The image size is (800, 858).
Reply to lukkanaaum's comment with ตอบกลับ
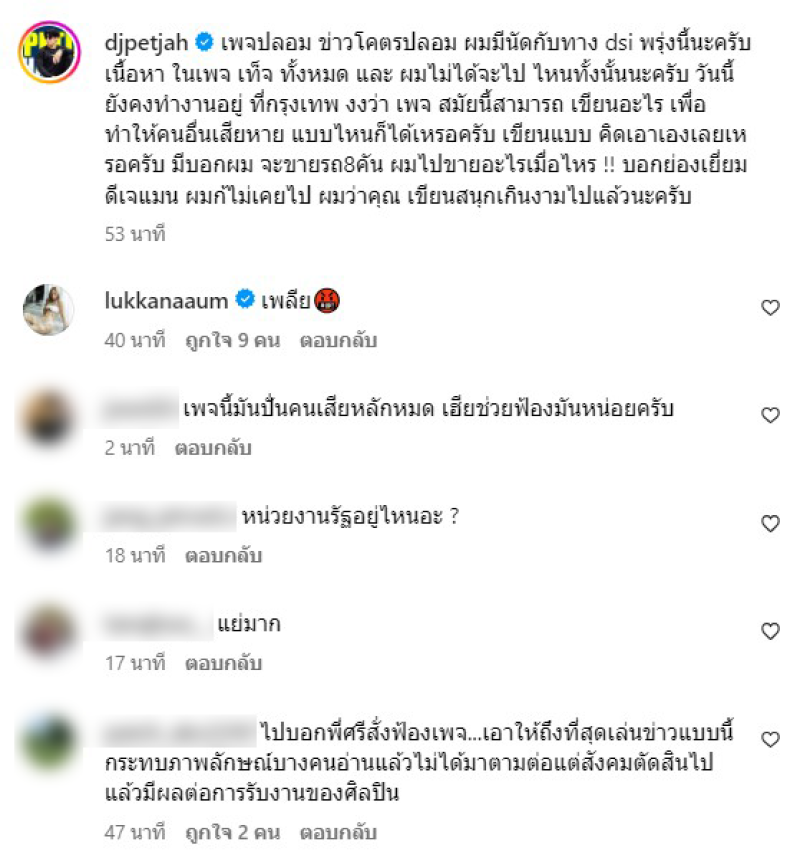tap(338, 340)
